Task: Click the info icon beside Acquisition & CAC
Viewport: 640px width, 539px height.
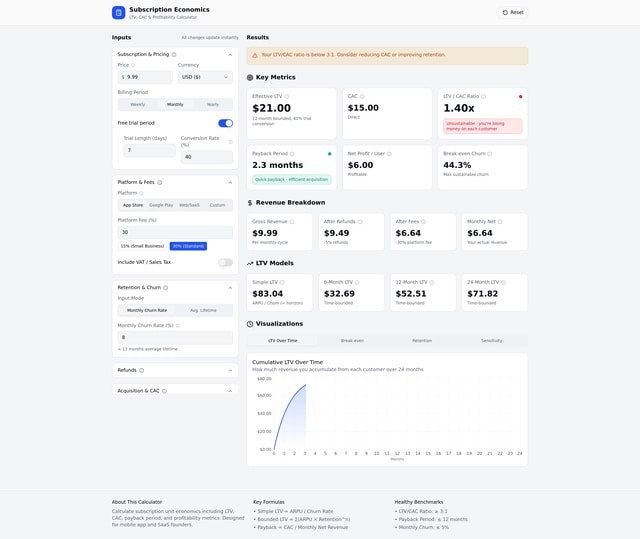Action: pos(164,391)
